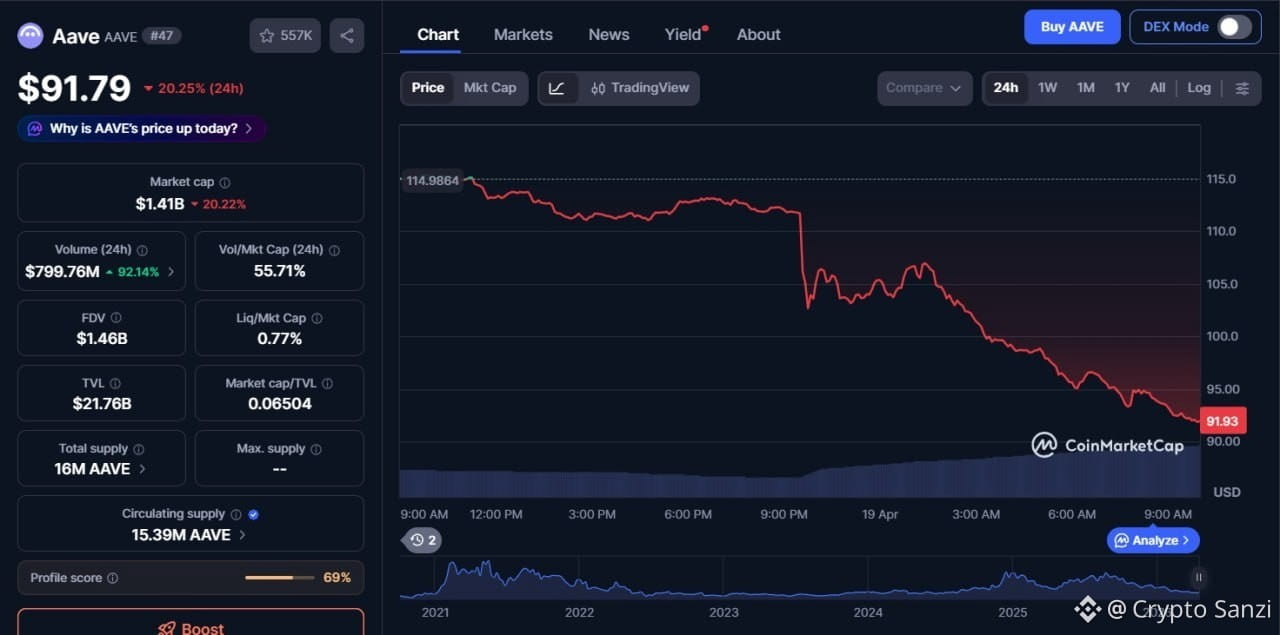
Task: Click Profile score info icon
Action: pos(112,578)
